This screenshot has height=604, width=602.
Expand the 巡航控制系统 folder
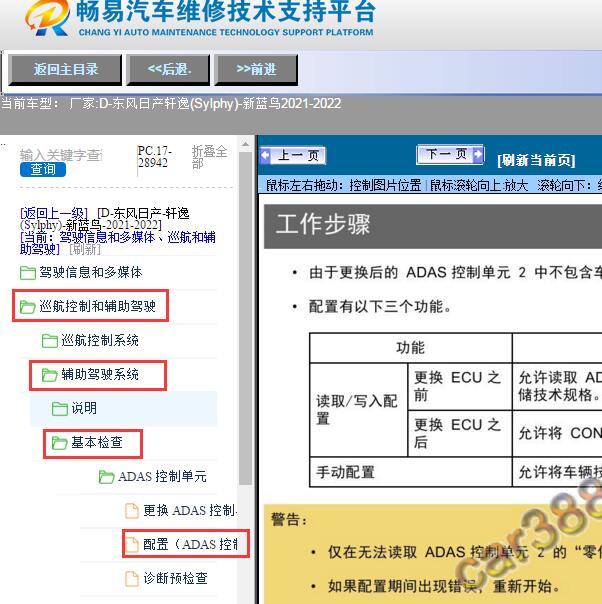pyautogui.click(x=100, y=340)
